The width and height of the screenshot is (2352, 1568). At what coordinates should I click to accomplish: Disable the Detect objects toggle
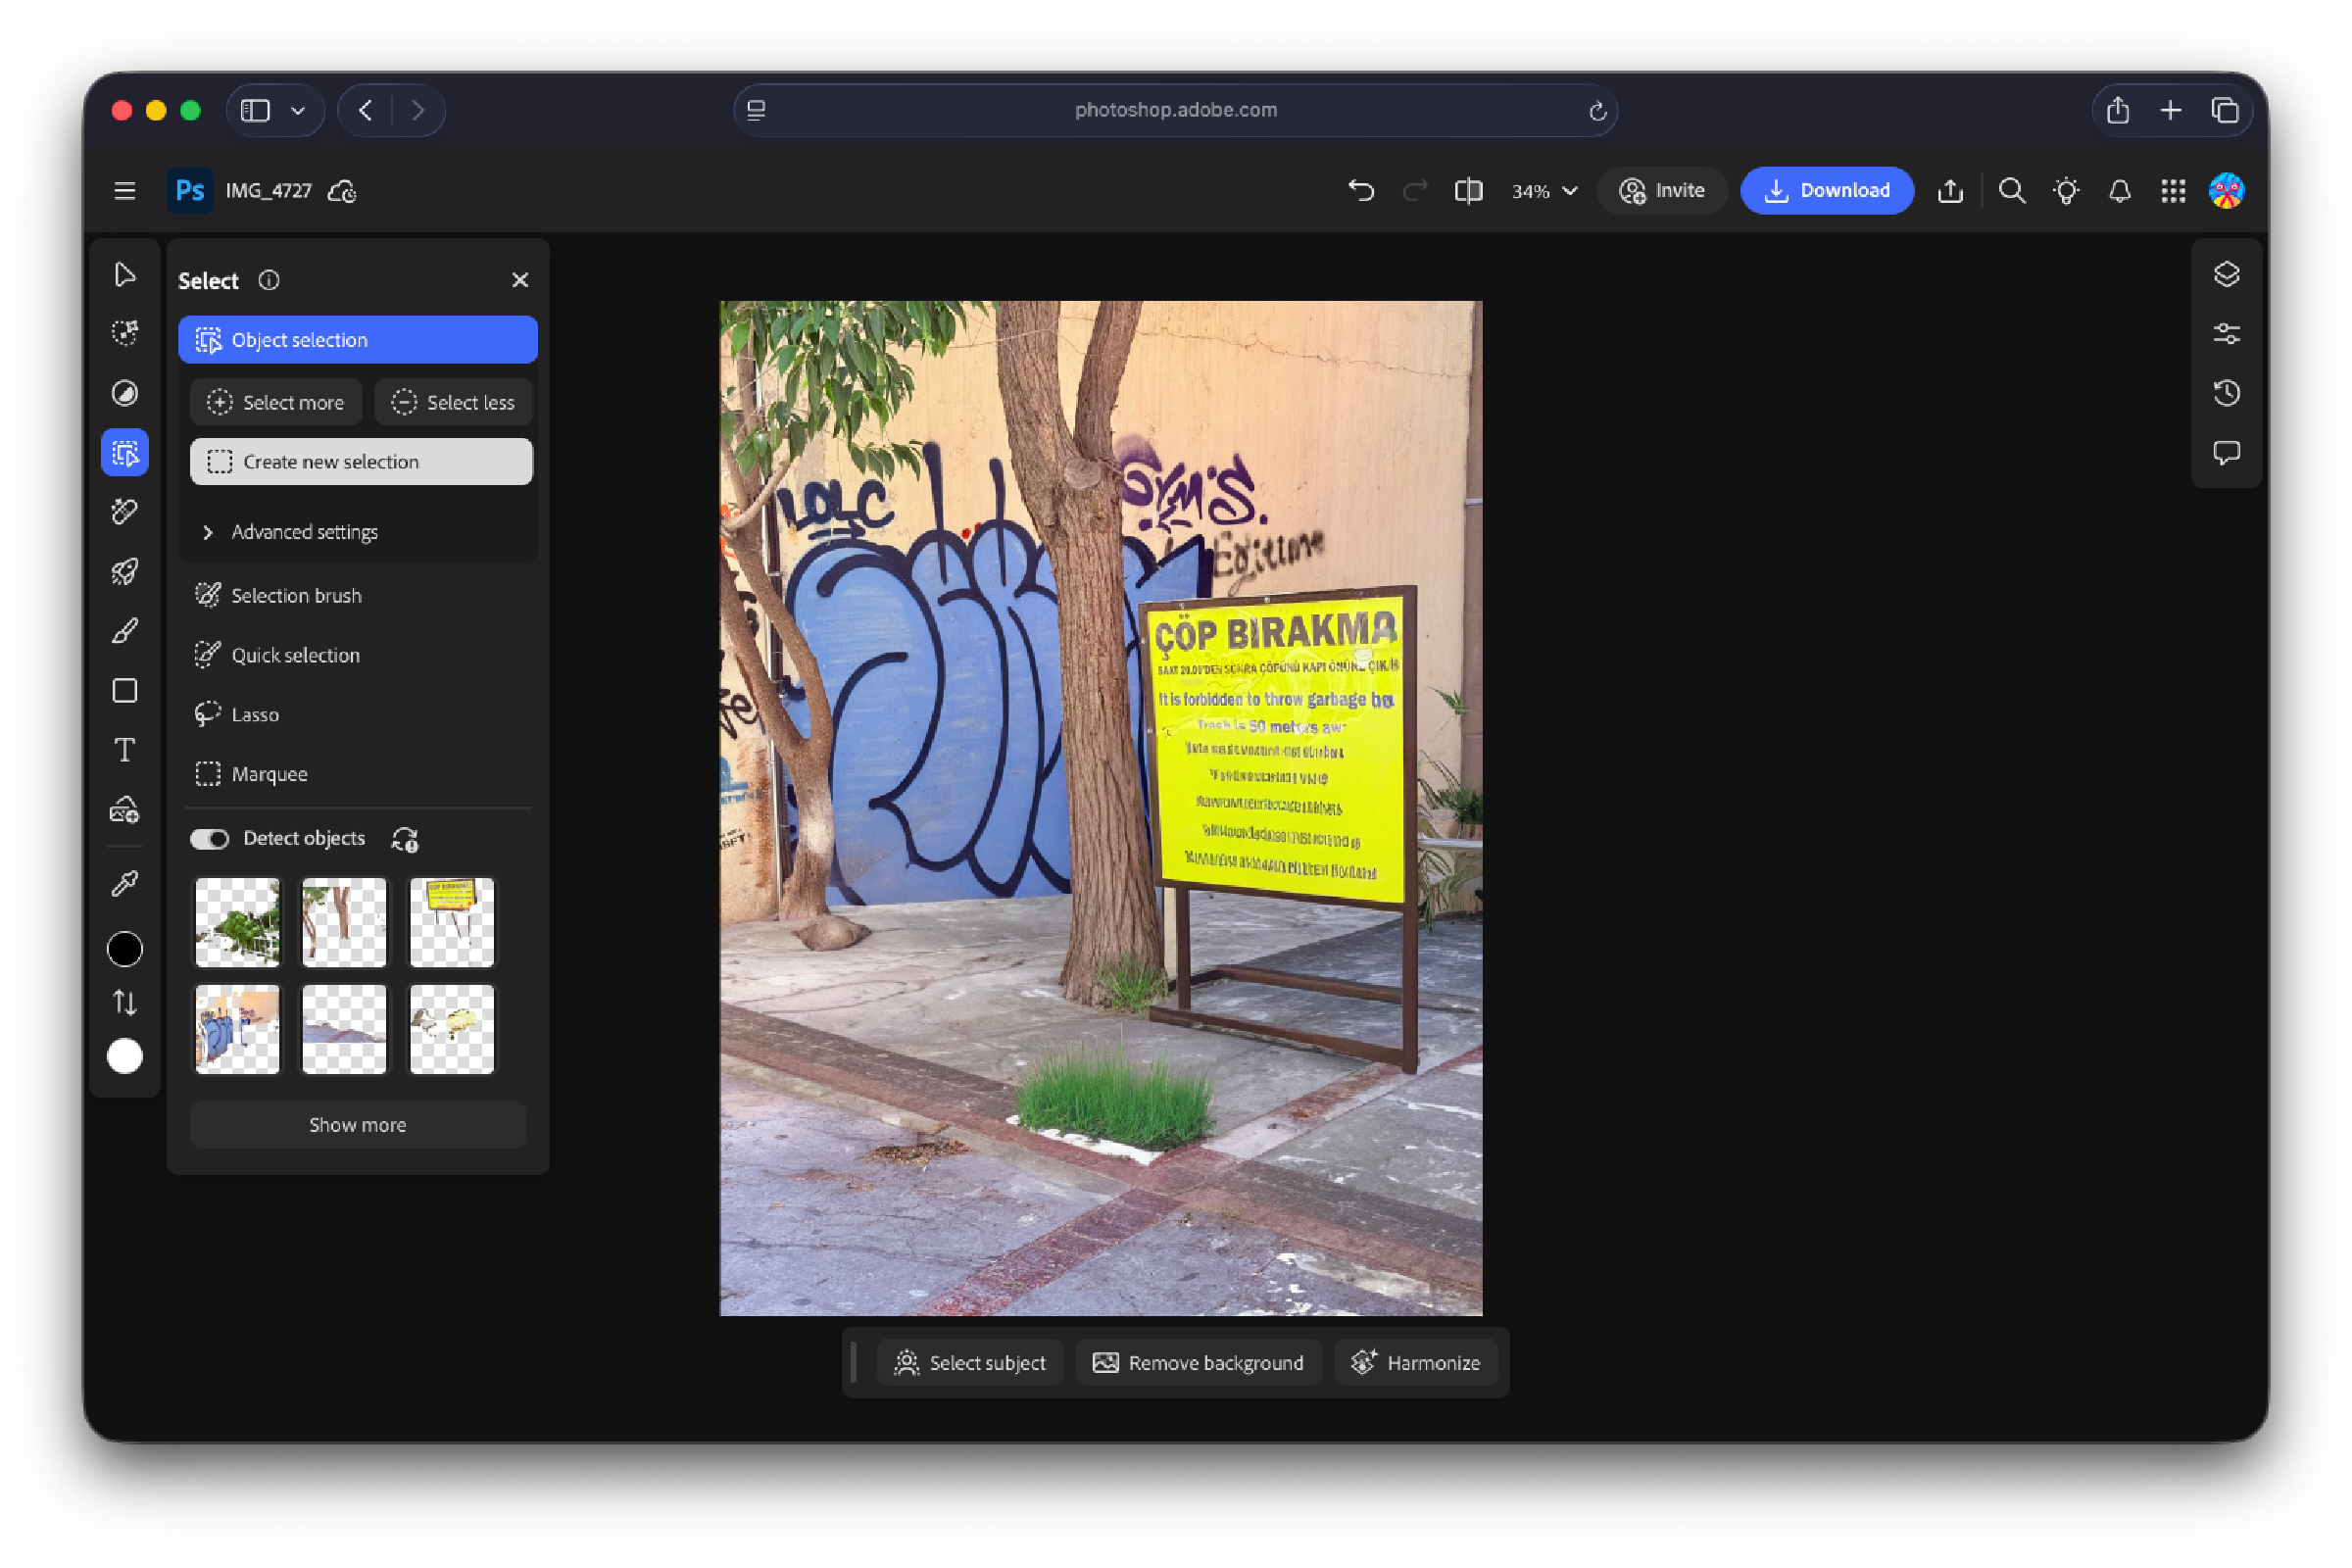tap(210, 839)
